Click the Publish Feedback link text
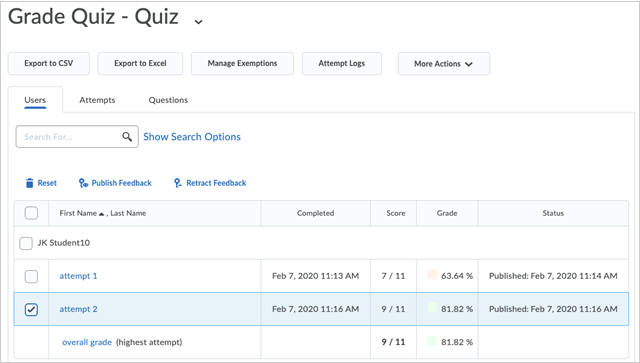Screen dimensions: 640x363 (122, 183)
